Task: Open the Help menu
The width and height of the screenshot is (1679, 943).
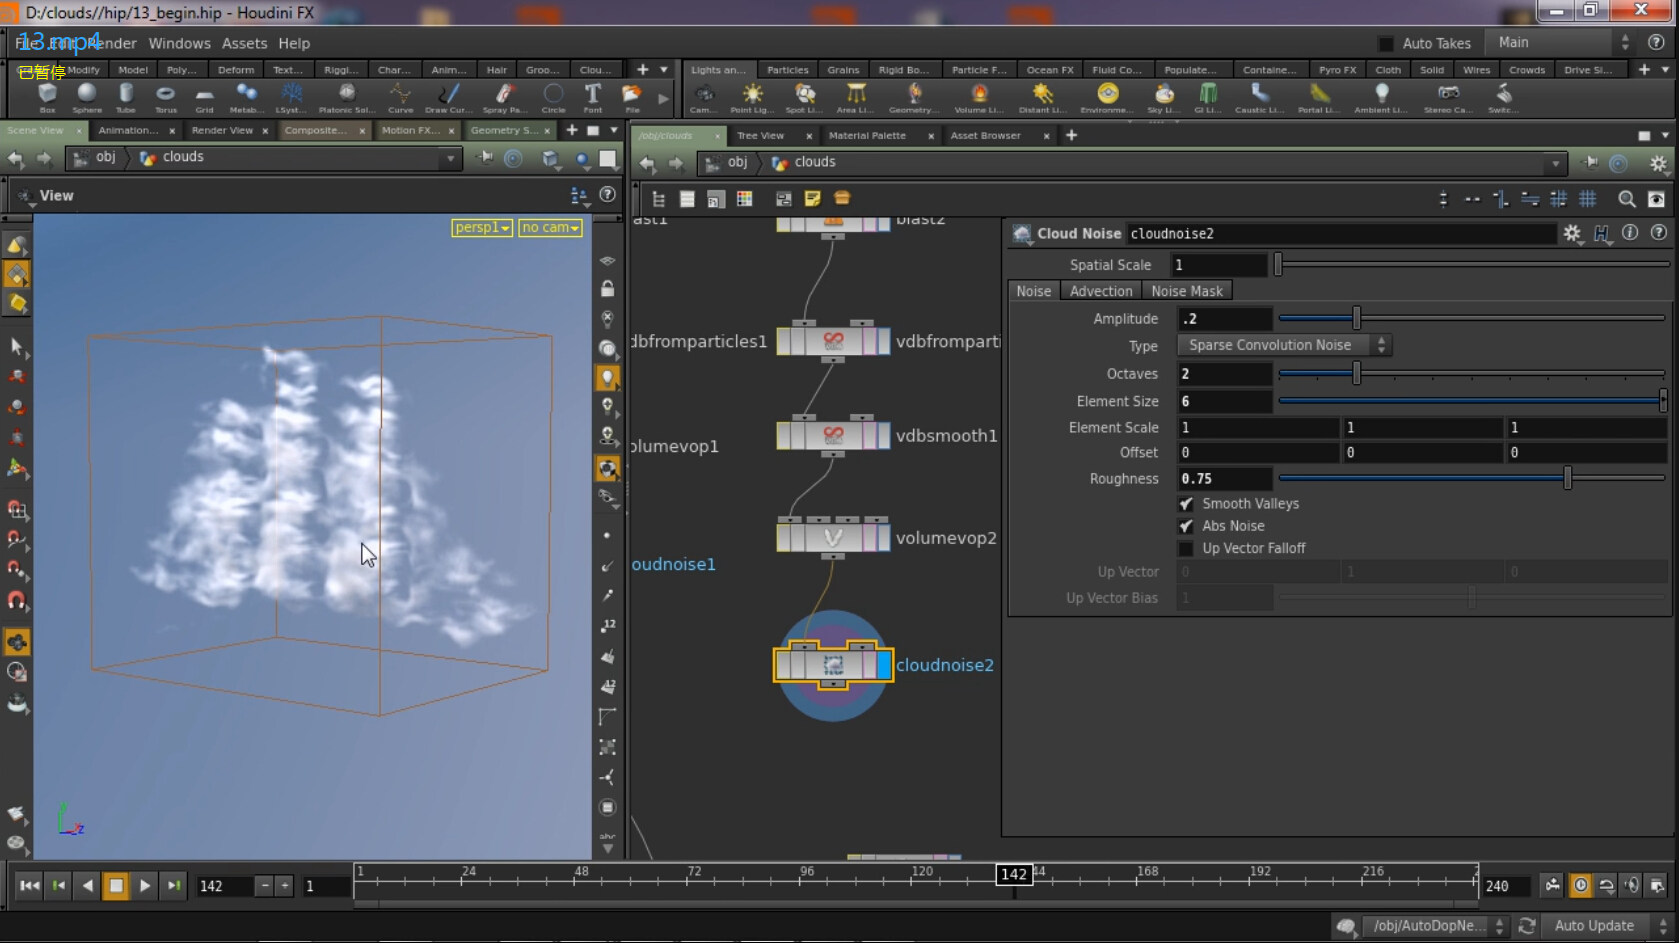Action: pos(294,43)
